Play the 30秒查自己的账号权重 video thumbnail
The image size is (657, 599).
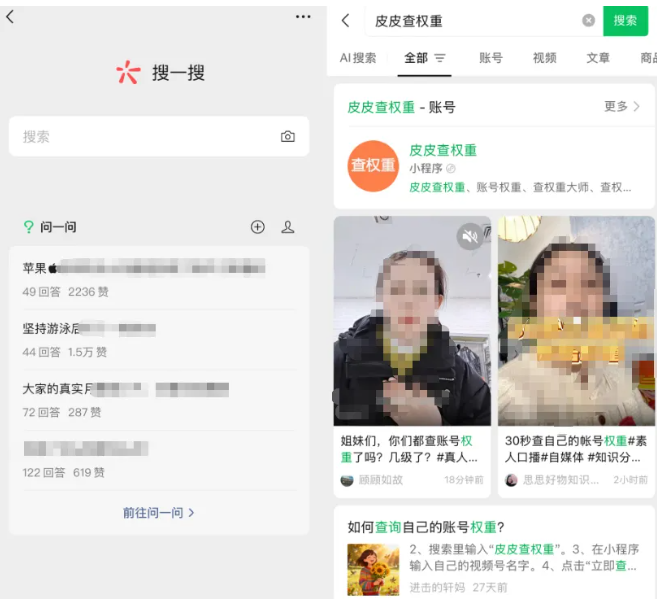coord(576,321)
